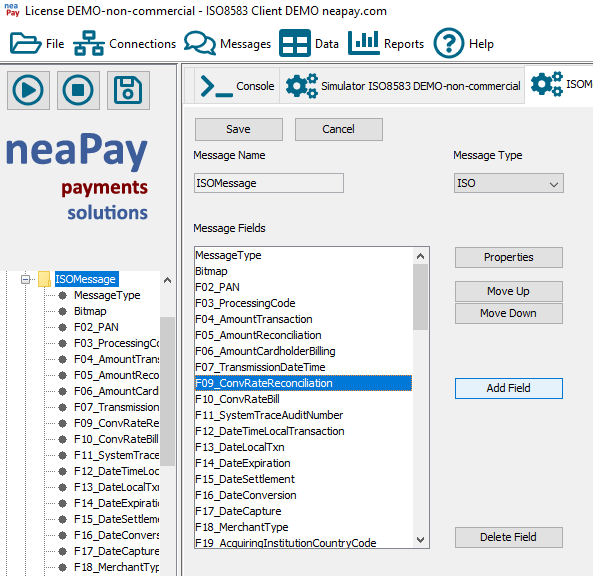This screenshot has width=593, height=576.
Task: Click the floppy disk save icon
Action: [x=128, y=90]
